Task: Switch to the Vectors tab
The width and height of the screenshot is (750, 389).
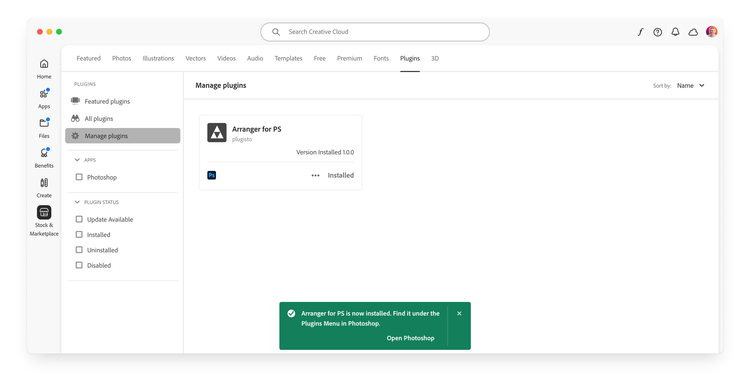Action: (196, 58)
